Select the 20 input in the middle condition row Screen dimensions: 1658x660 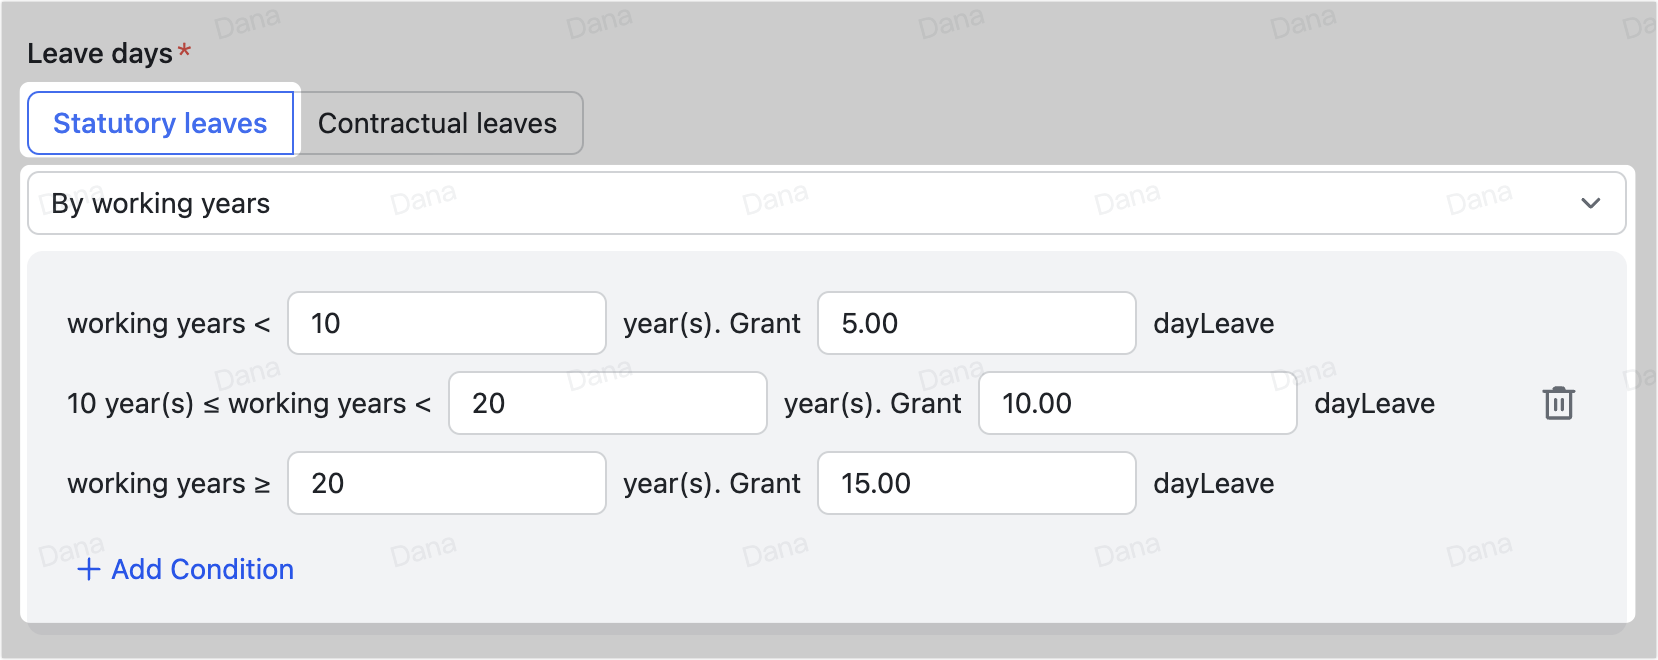pos(607,403)
